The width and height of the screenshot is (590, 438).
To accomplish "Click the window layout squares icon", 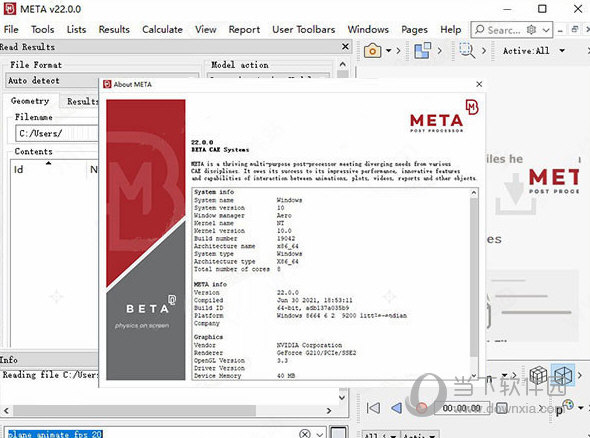I will 423,50.
